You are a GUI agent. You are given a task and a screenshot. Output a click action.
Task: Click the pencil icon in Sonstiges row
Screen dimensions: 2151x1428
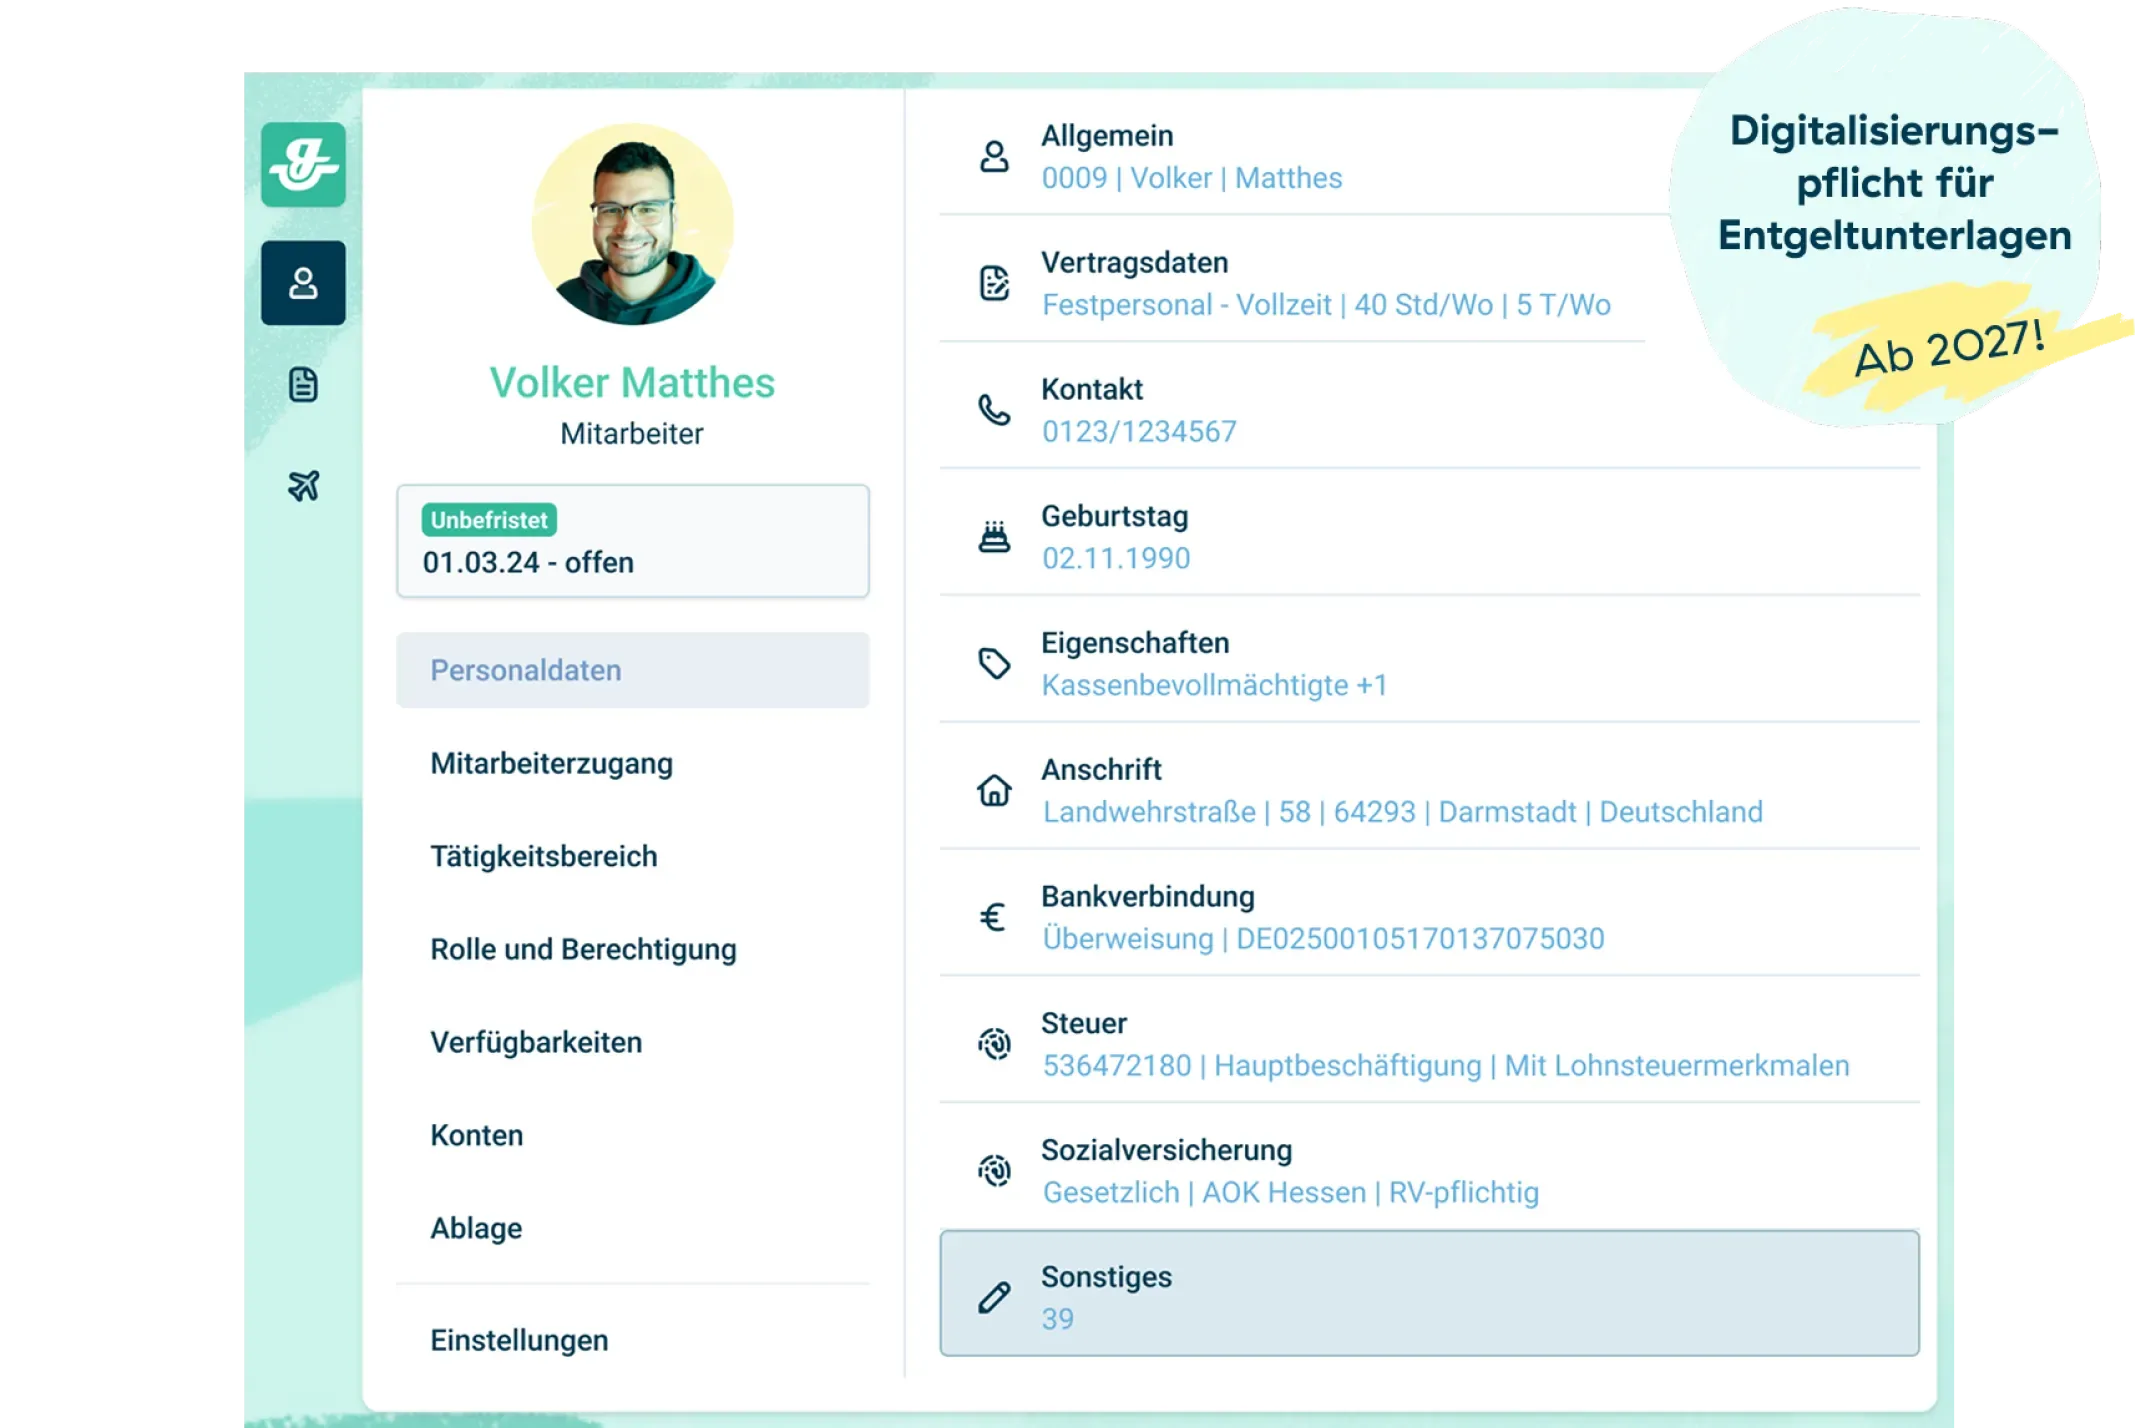pyautogui.click(x=993, y=1297)
